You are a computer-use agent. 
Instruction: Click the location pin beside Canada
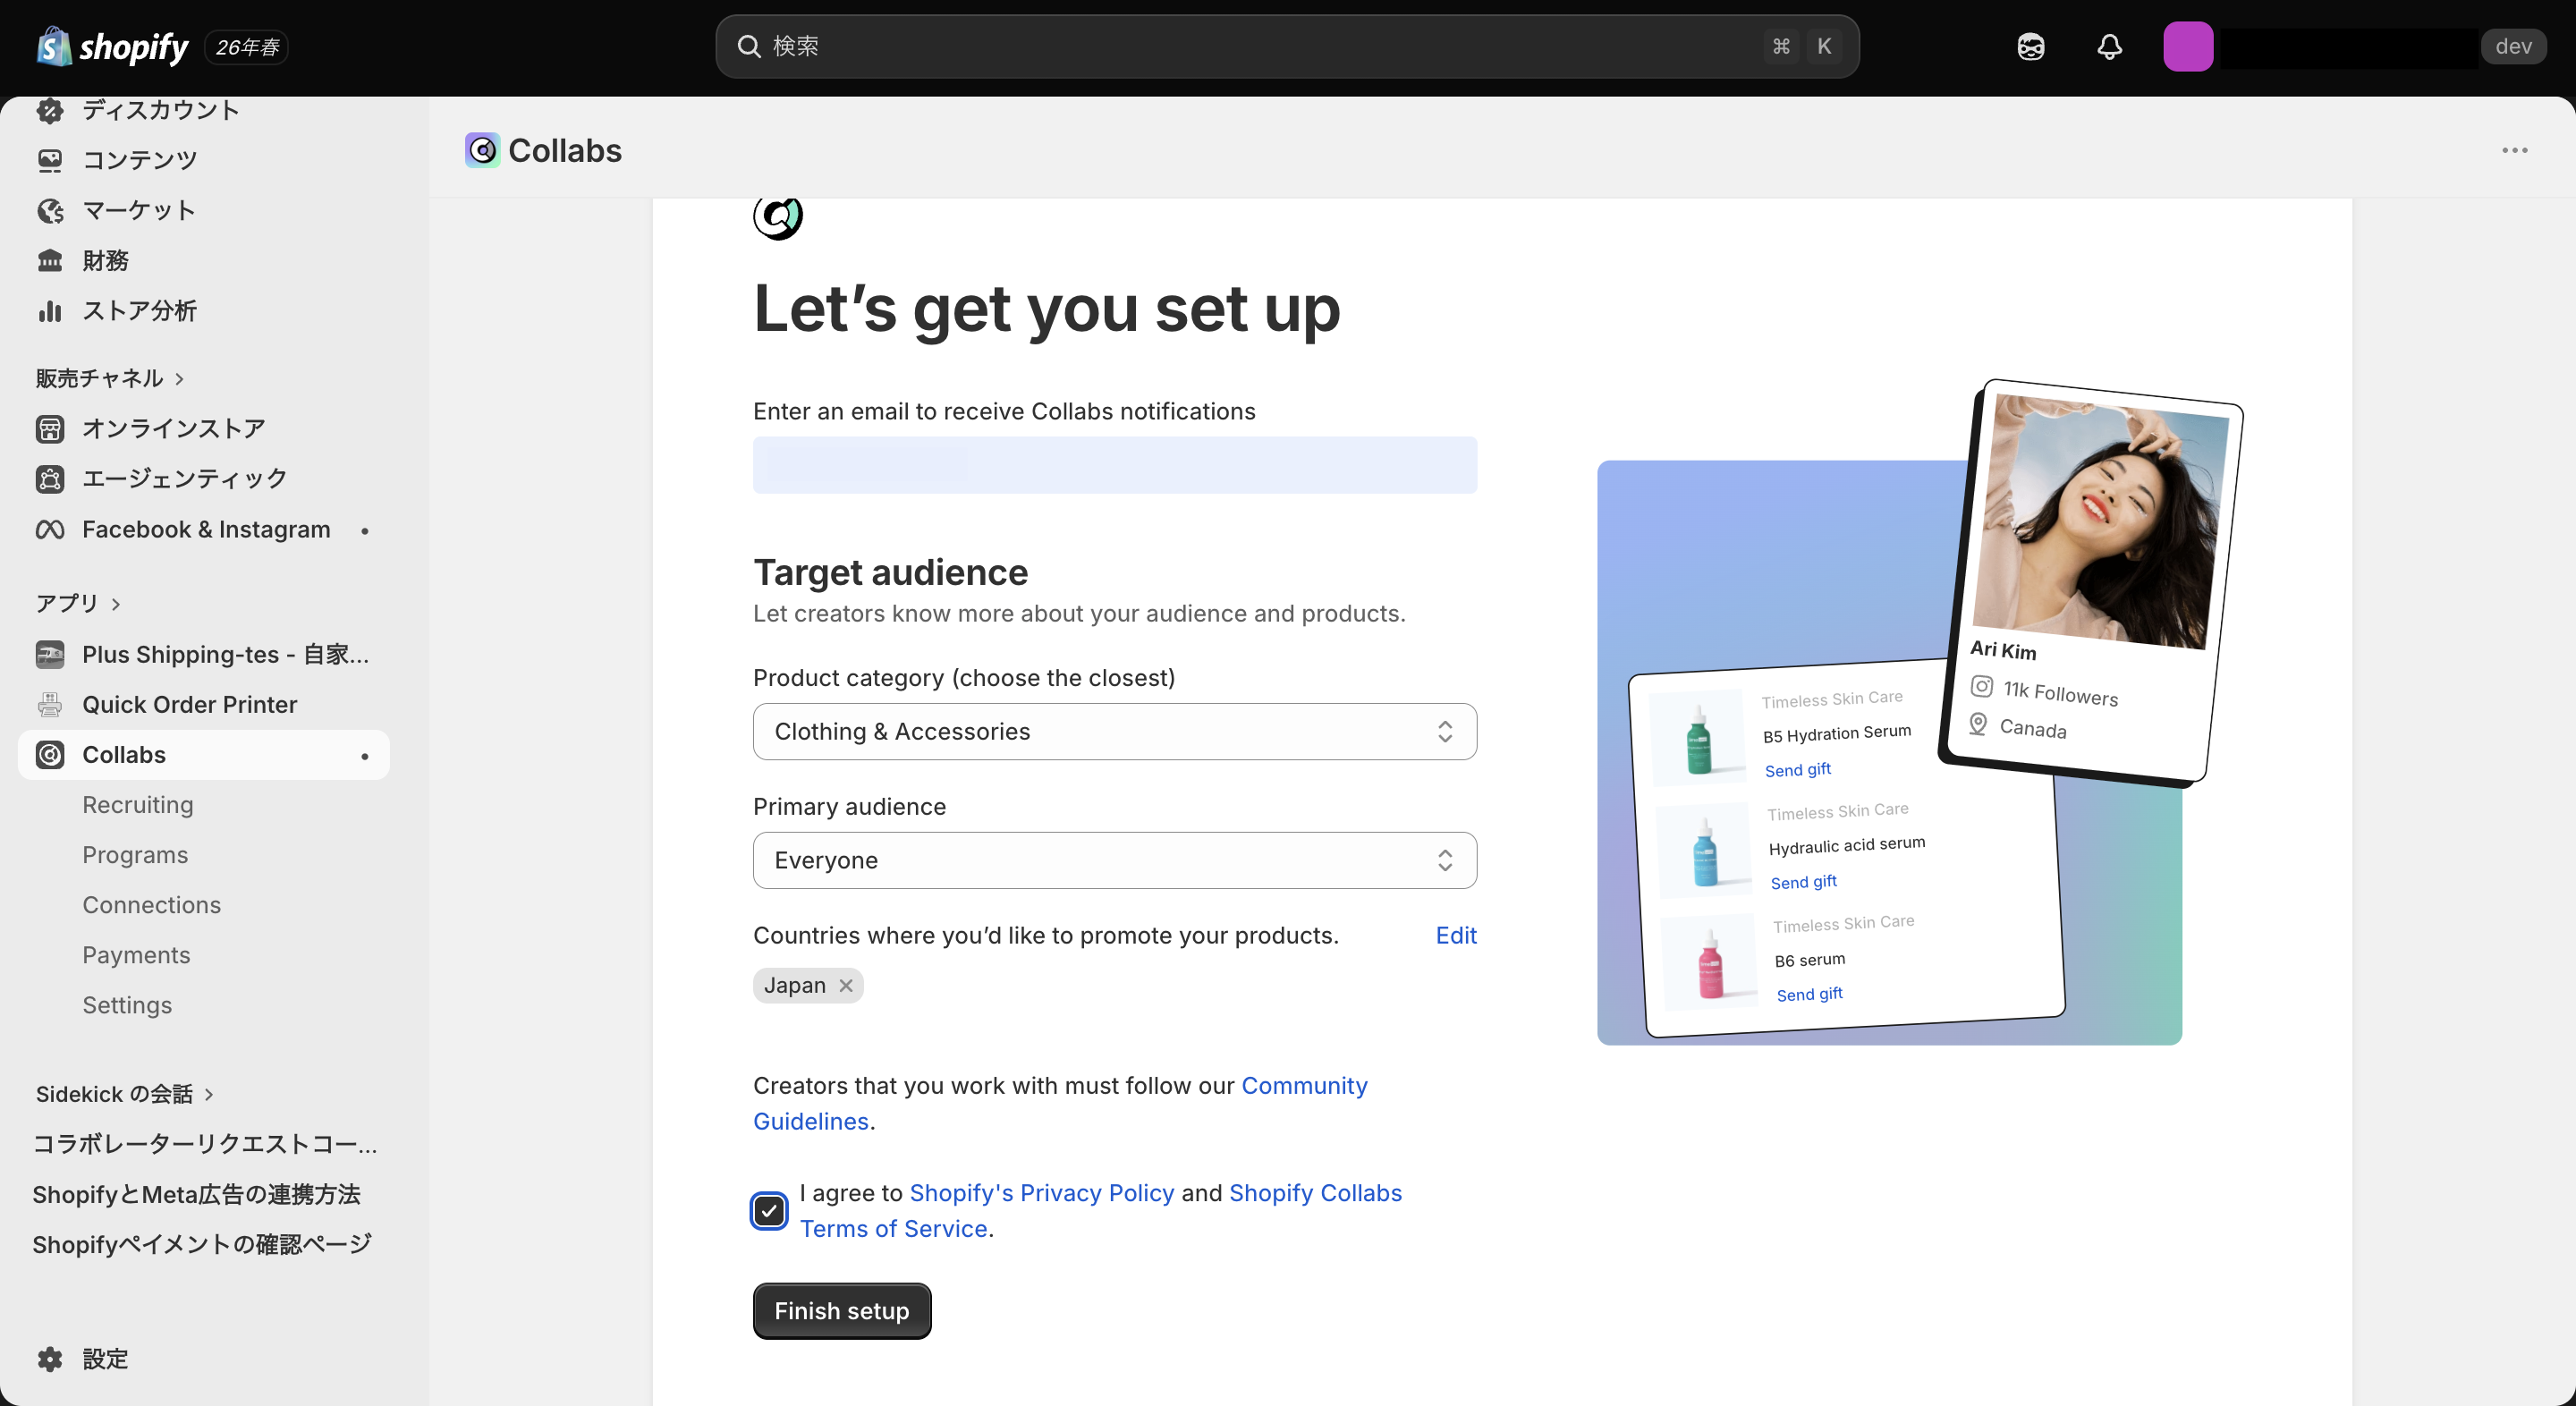(x=1978, y=723)
